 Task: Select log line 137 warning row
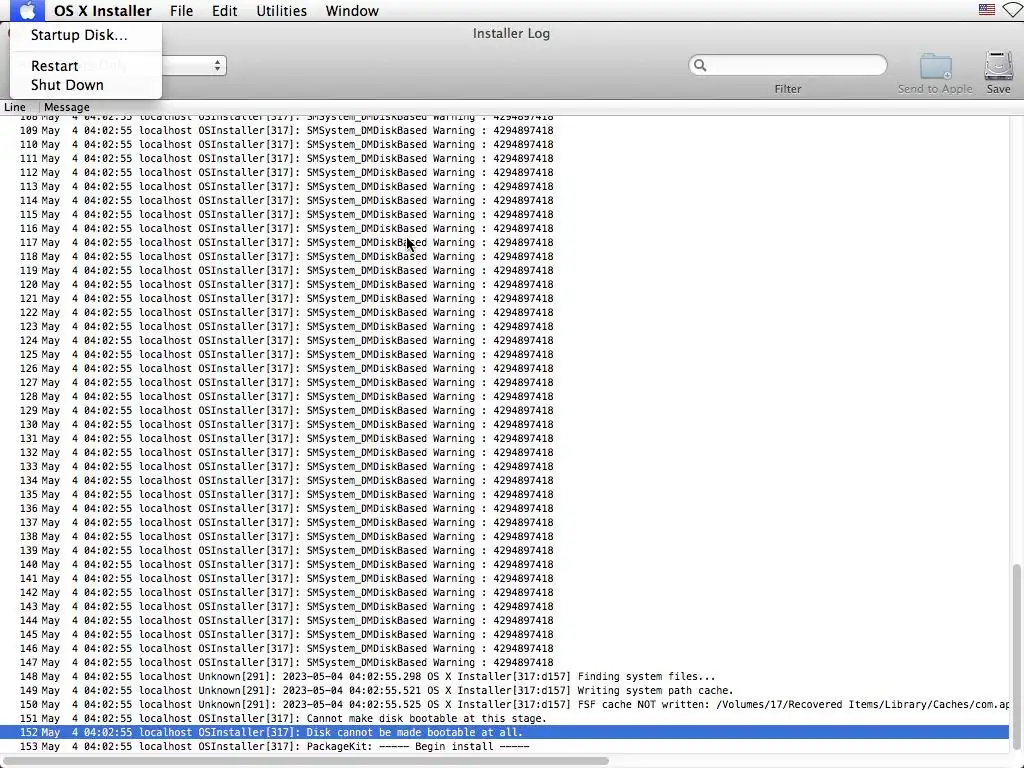coord(504,522)
